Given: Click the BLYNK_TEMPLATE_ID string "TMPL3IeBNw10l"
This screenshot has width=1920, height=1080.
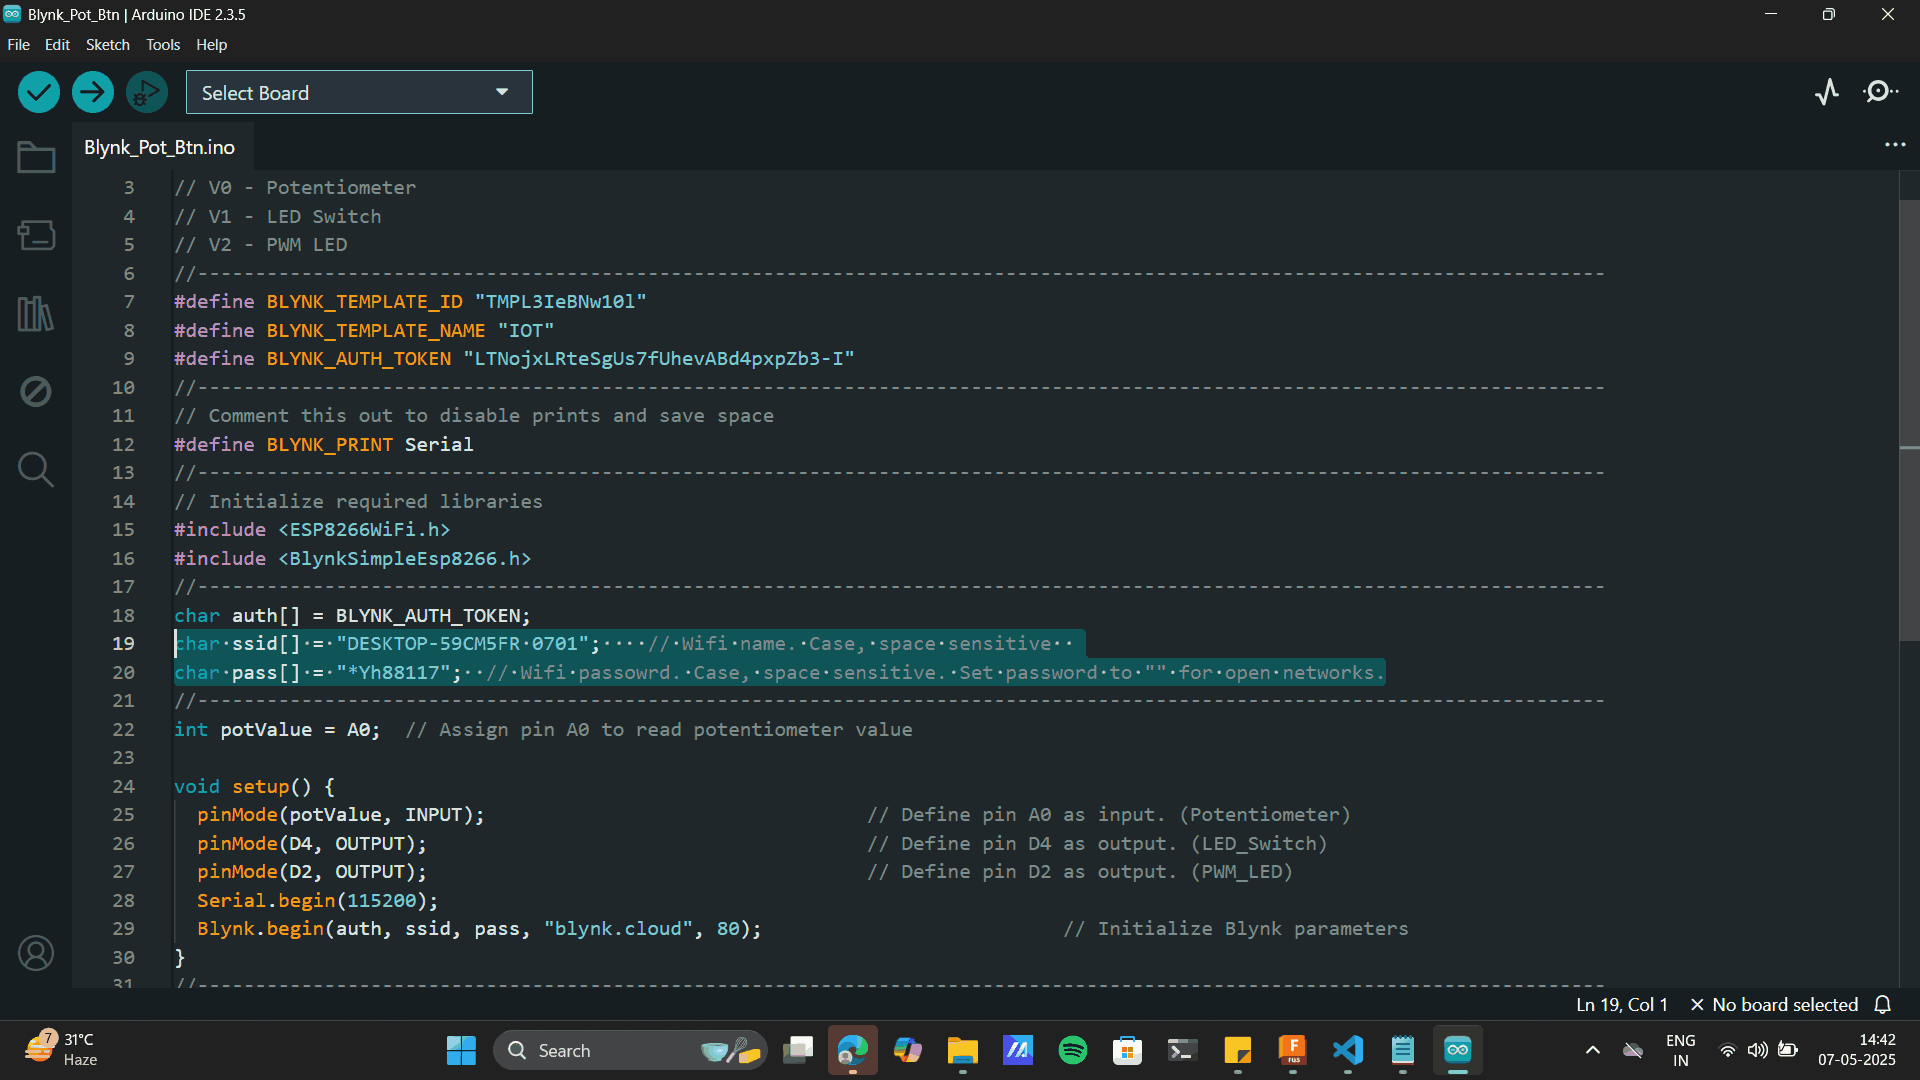Looking at the screenshot, I should tap(560, 302).
